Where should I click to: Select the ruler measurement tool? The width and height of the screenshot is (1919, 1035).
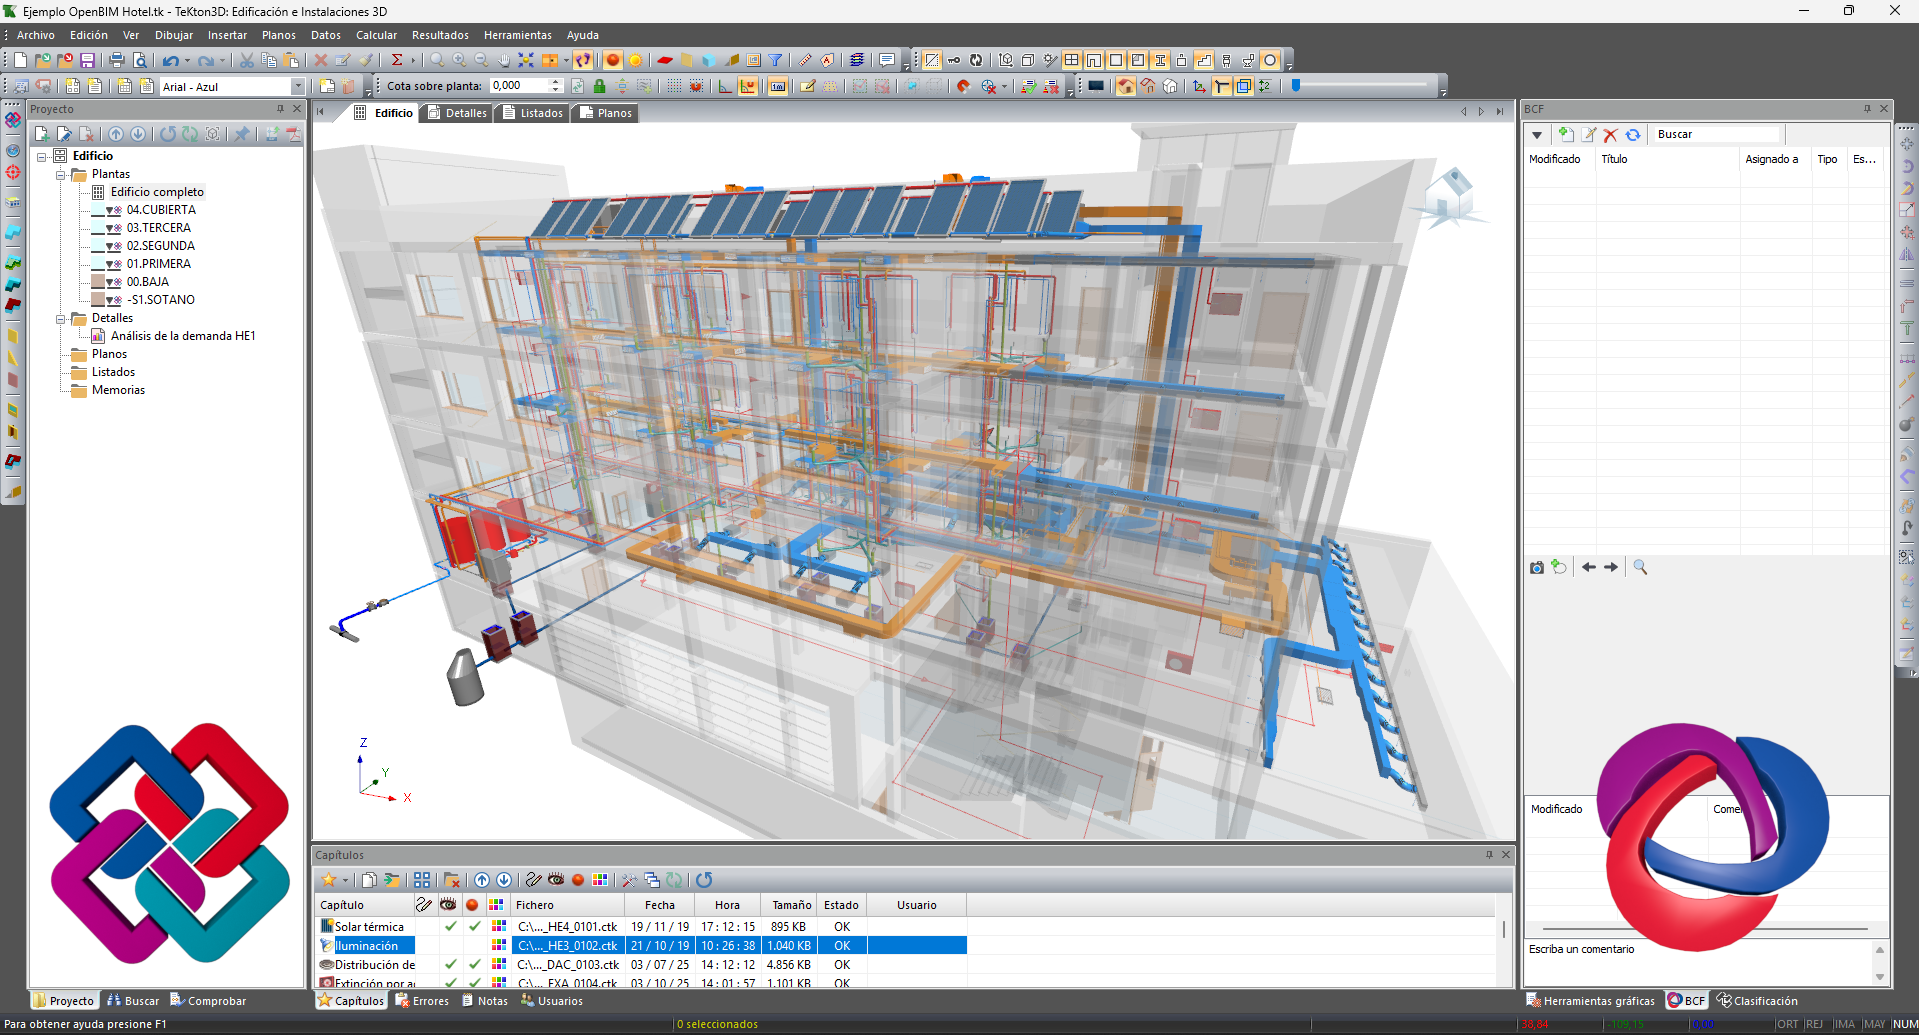point(805,60)
